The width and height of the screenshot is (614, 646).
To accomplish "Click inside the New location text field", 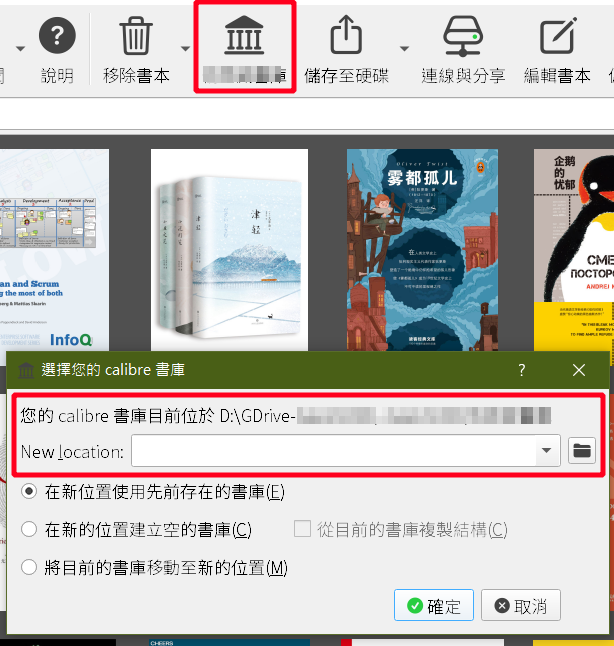I will tap(333, 451).
